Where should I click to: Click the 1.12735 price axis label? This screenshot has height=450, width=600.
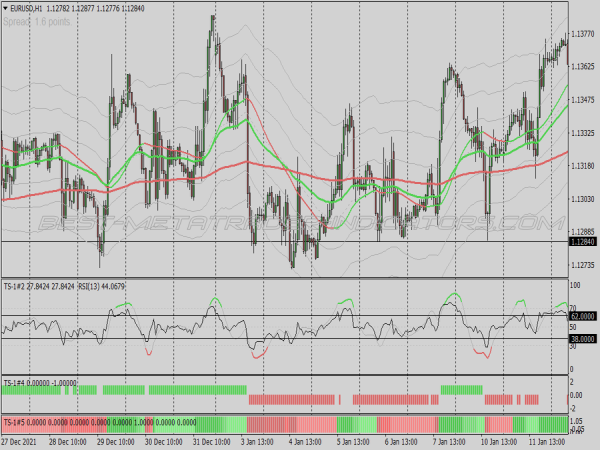tap(583, 265)
